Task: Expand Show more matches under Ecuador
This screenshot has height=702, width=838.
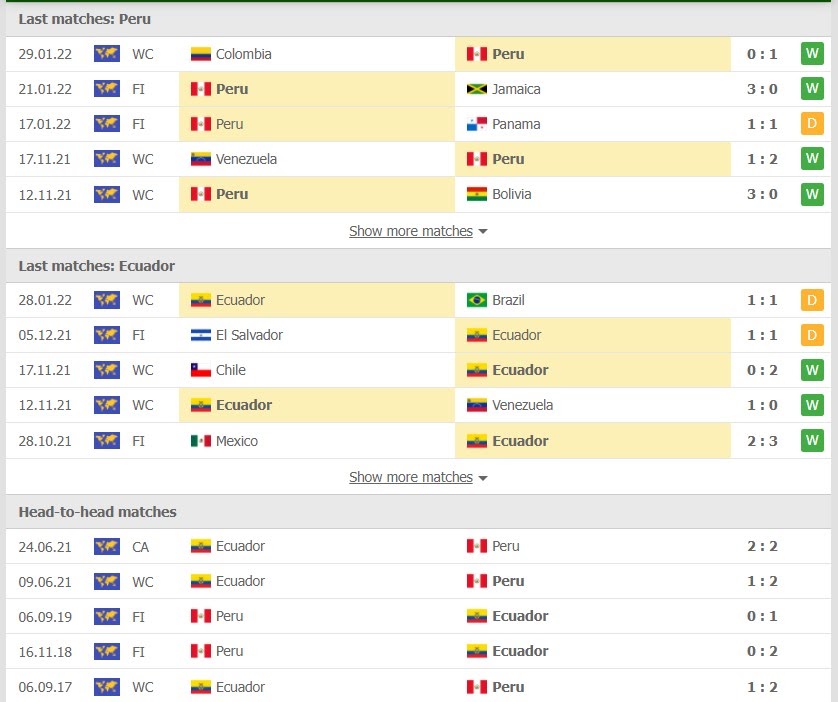Action: click(418, 477)
